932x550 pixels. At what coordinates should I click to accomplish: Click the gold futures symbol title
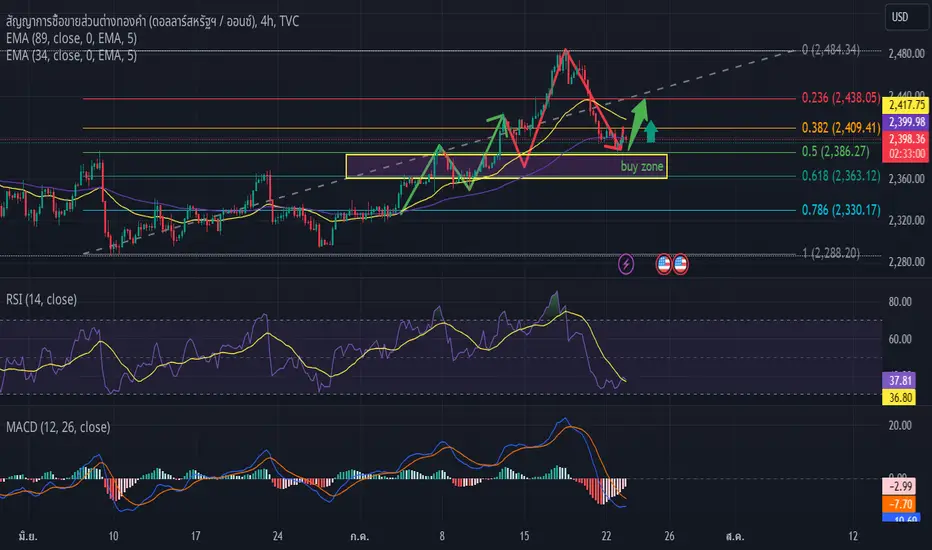click(x=153, y=21)
